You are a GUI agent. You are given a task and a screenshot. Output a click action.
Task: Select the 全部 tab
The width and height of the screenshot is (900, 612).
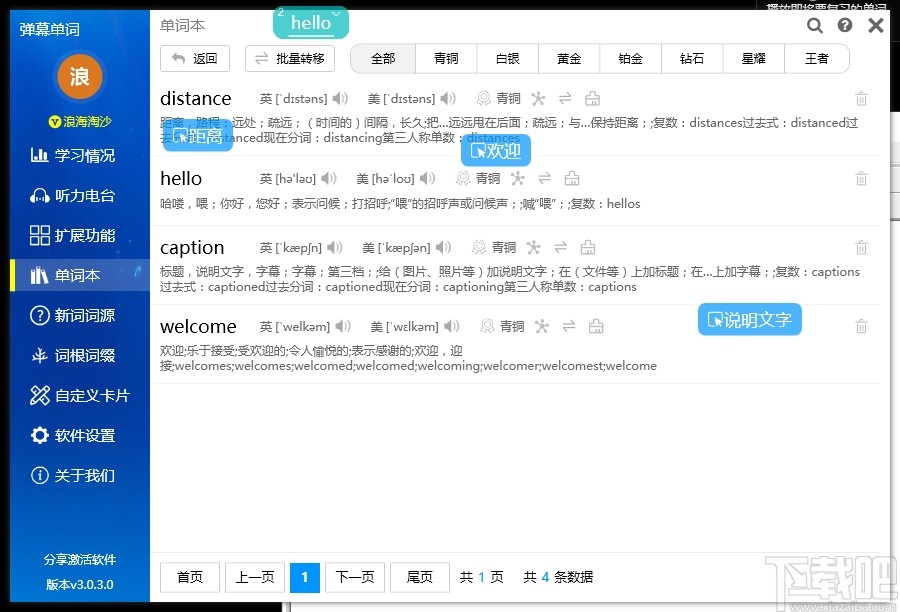(382, 58)
